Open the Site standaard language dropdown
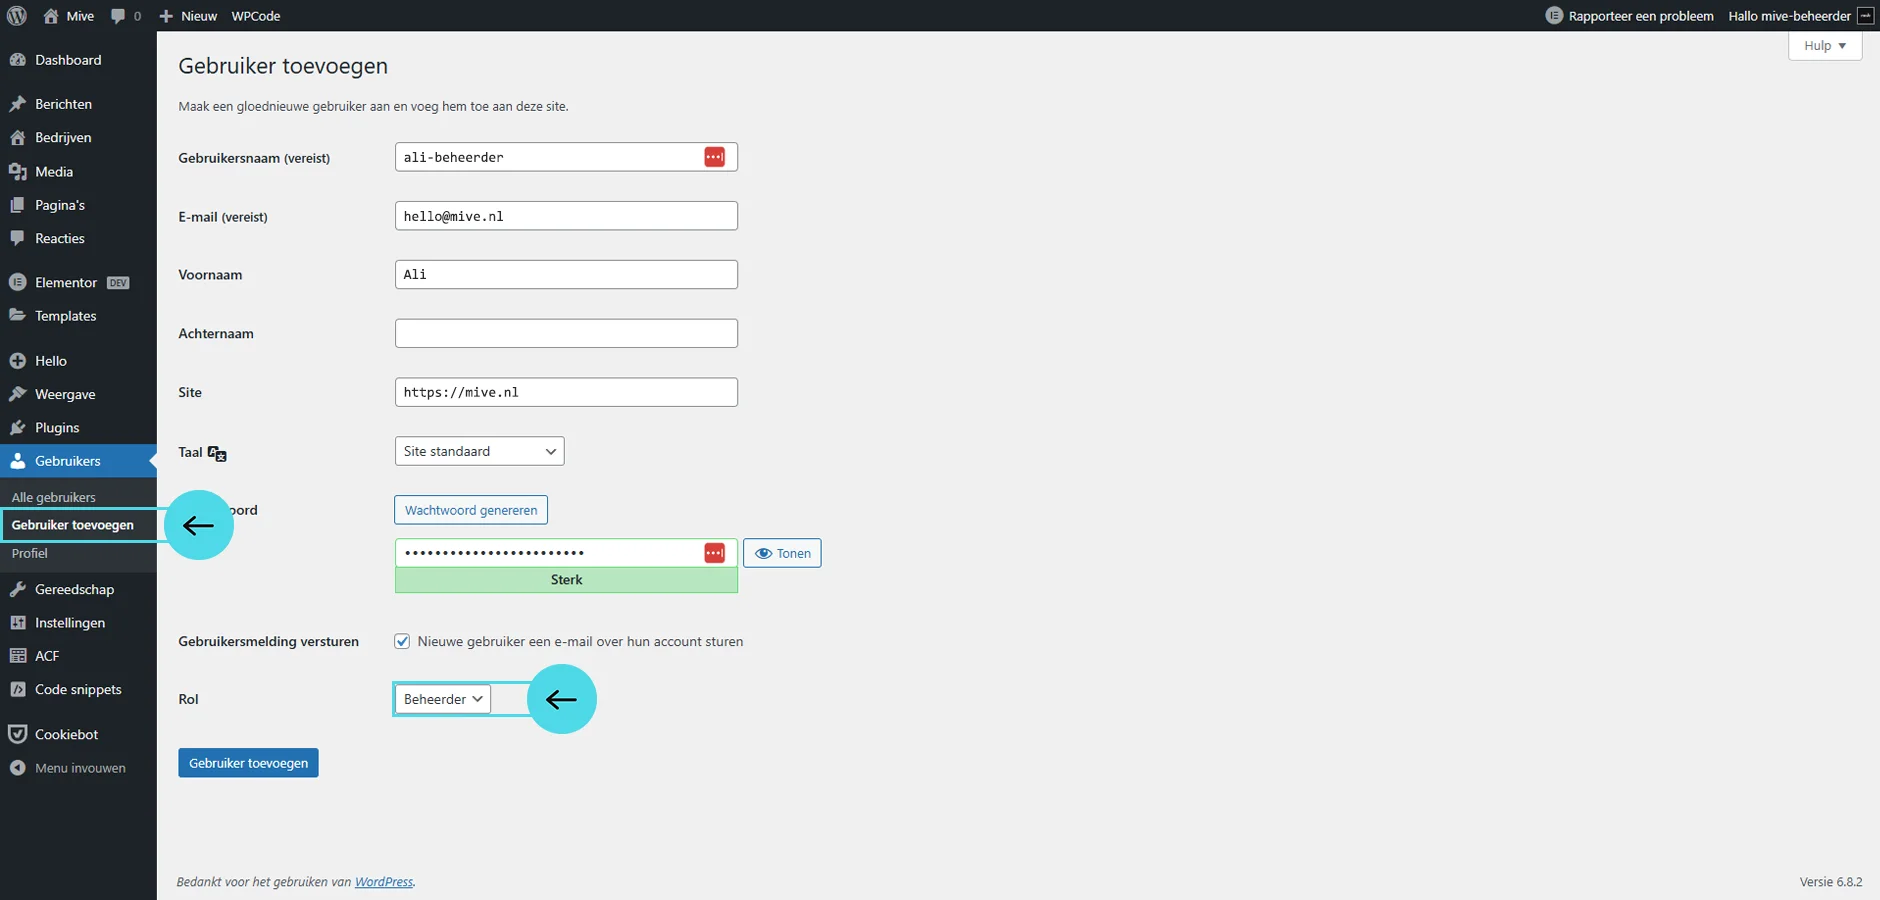Viewport: 1880px width, 900px height. (x=479, y=451)
